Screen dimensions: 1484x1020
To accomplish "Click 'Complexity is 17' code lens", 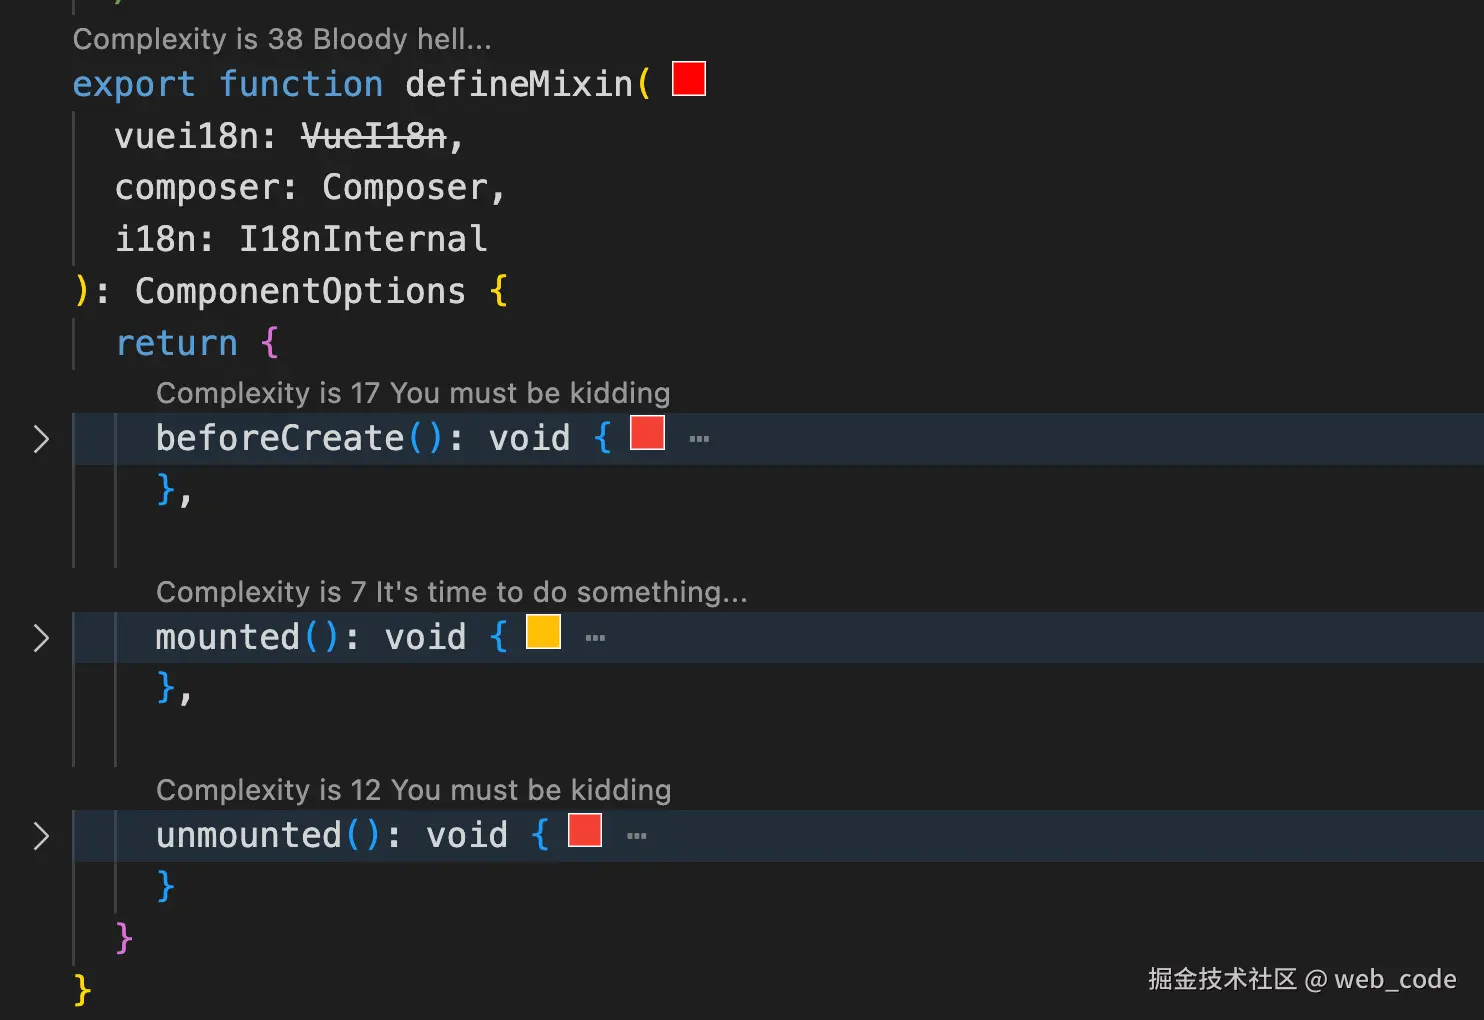I will 413,393.
